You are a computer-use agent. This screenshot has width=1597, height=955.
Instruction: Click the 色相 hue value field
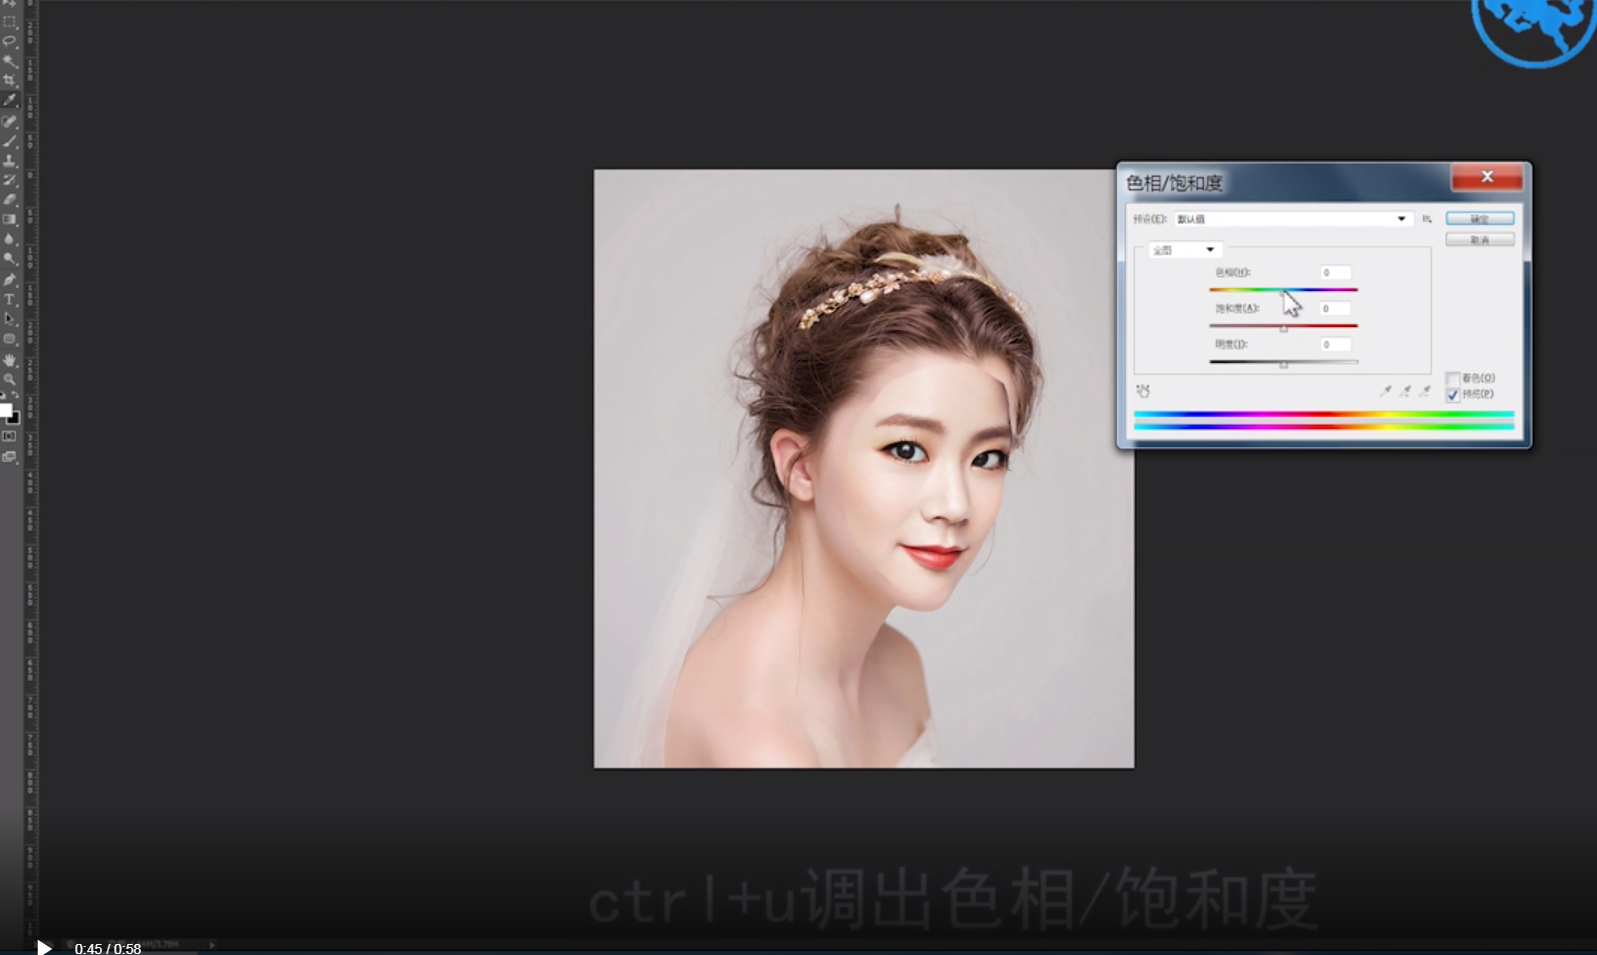pyautogui.click(x=1335, y=272)
